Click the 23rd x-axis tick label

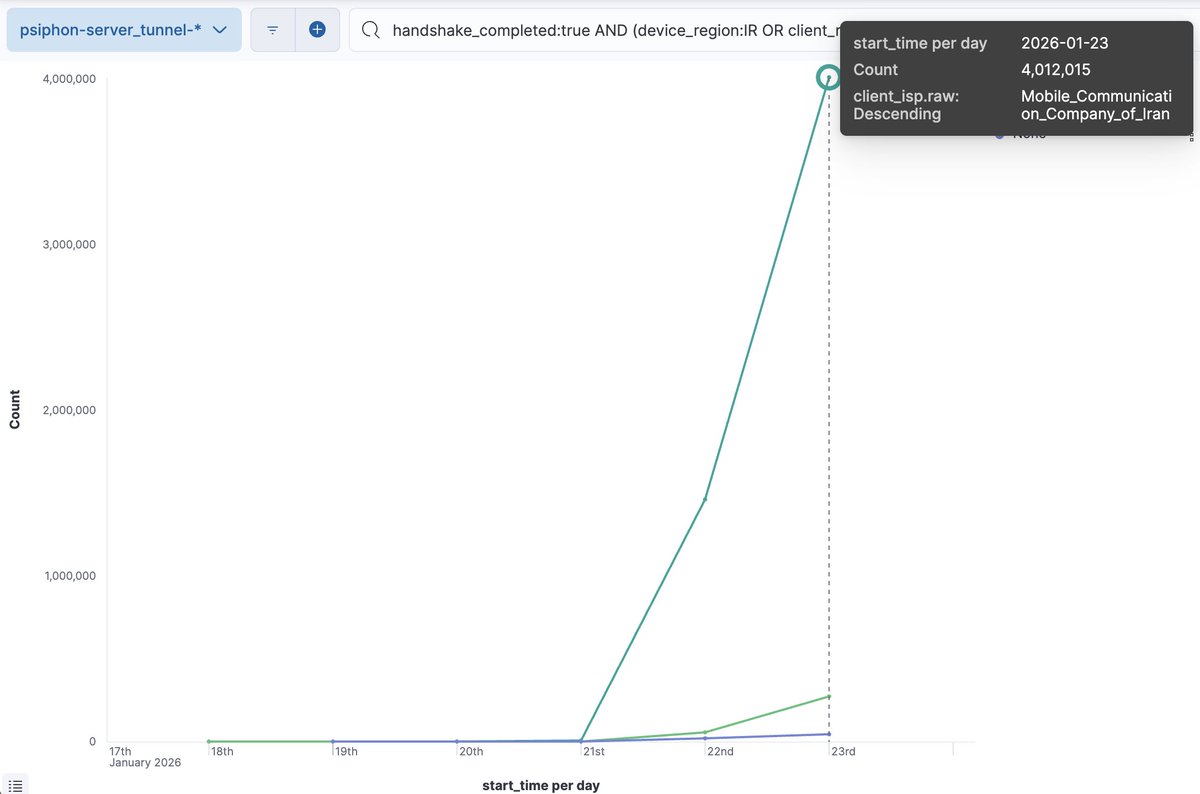pyautogui.click(x=844, y=751)
